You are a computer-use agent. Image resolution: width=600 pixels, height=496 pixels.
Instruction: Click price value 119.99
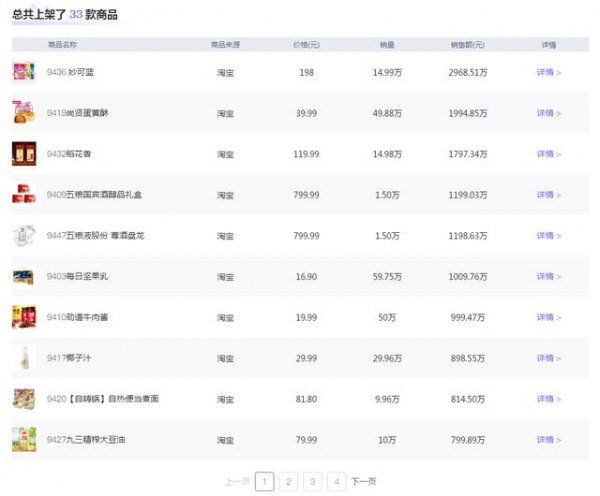pos(307,154)
